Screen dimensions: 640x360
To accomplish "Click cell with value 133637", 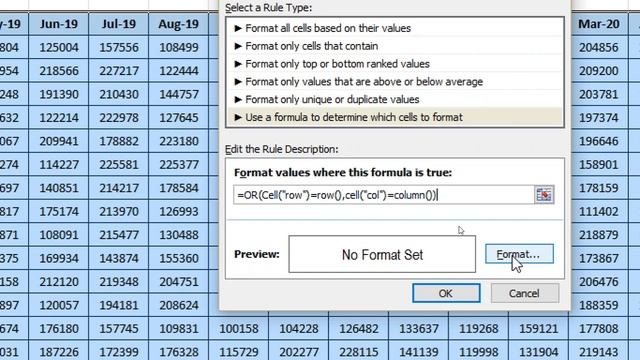I will [x=419, y=329].
